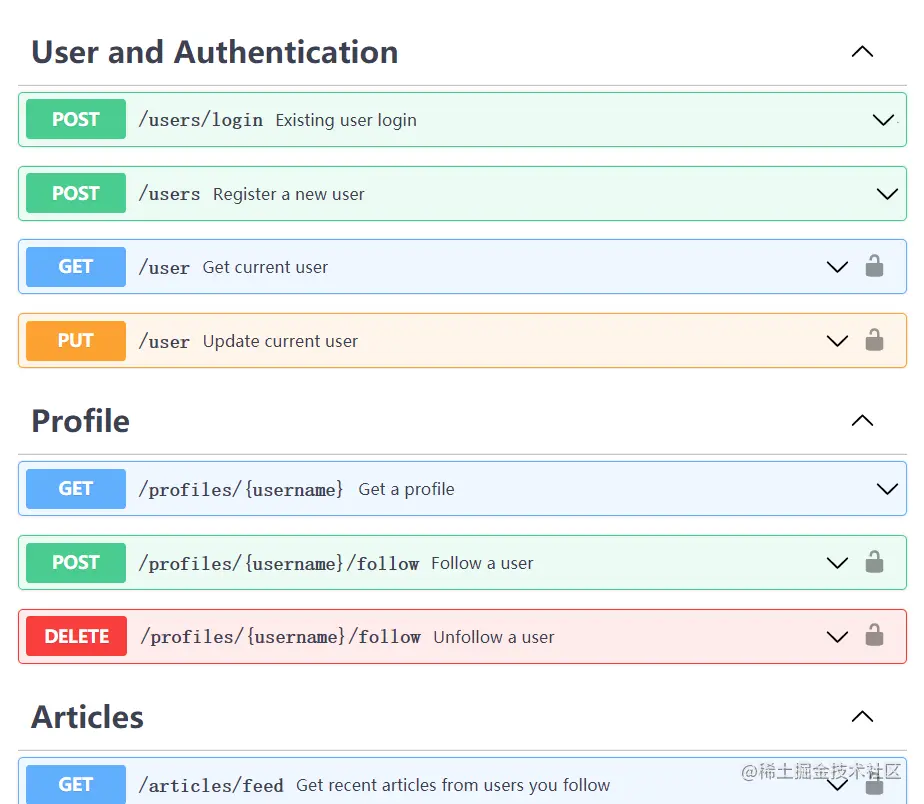Expand the Get a profile chevron

pyautogui.click(x=887, y=489)
